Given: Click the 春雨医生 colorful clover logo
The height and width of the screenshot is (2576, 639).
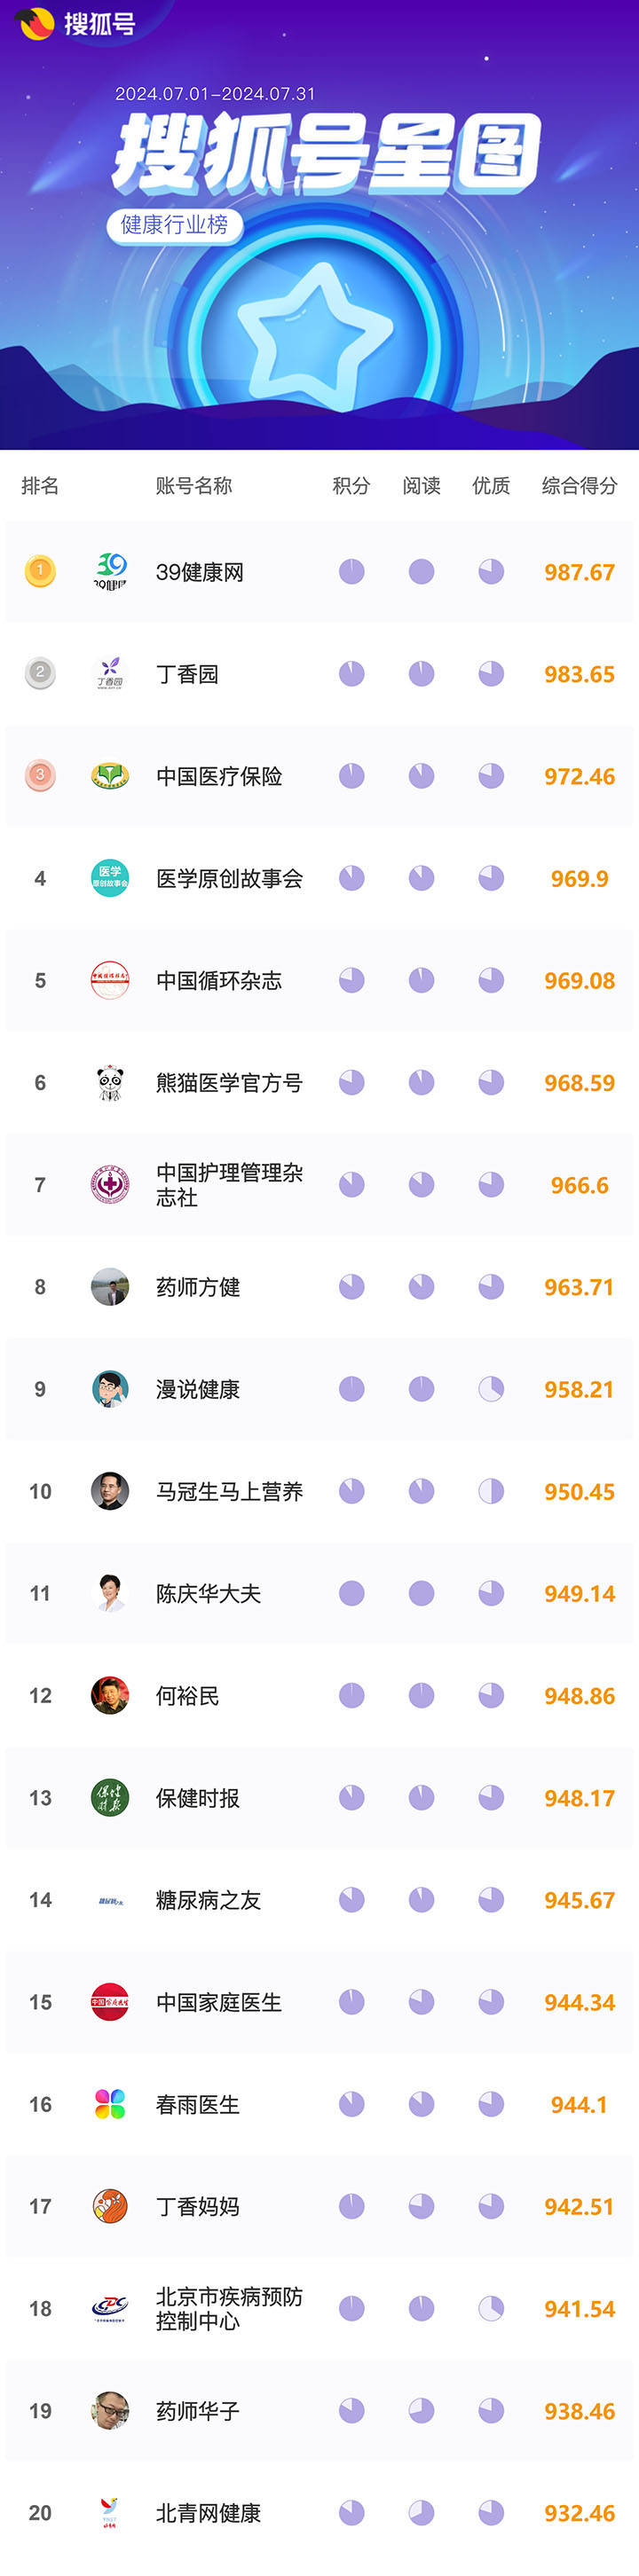Looking at the screenshot, I should click(x=110, y=2104).
